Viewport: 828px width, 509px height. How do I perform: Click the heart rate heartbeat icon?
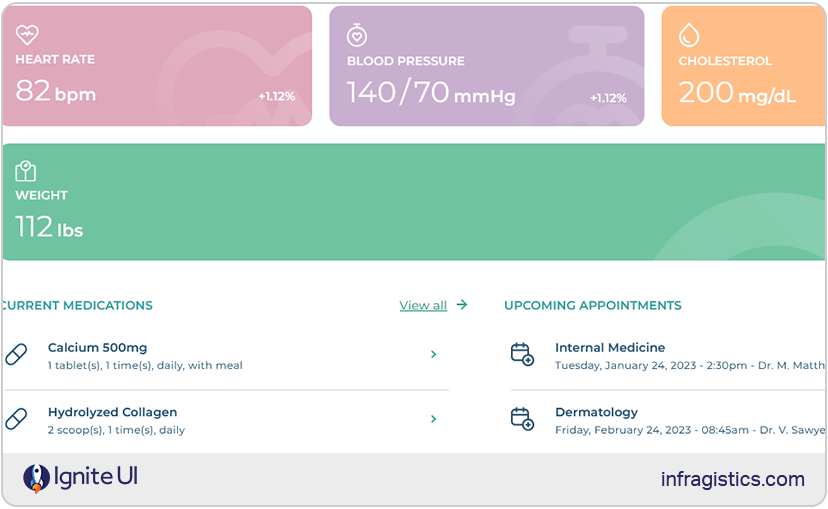coord(27,36)
